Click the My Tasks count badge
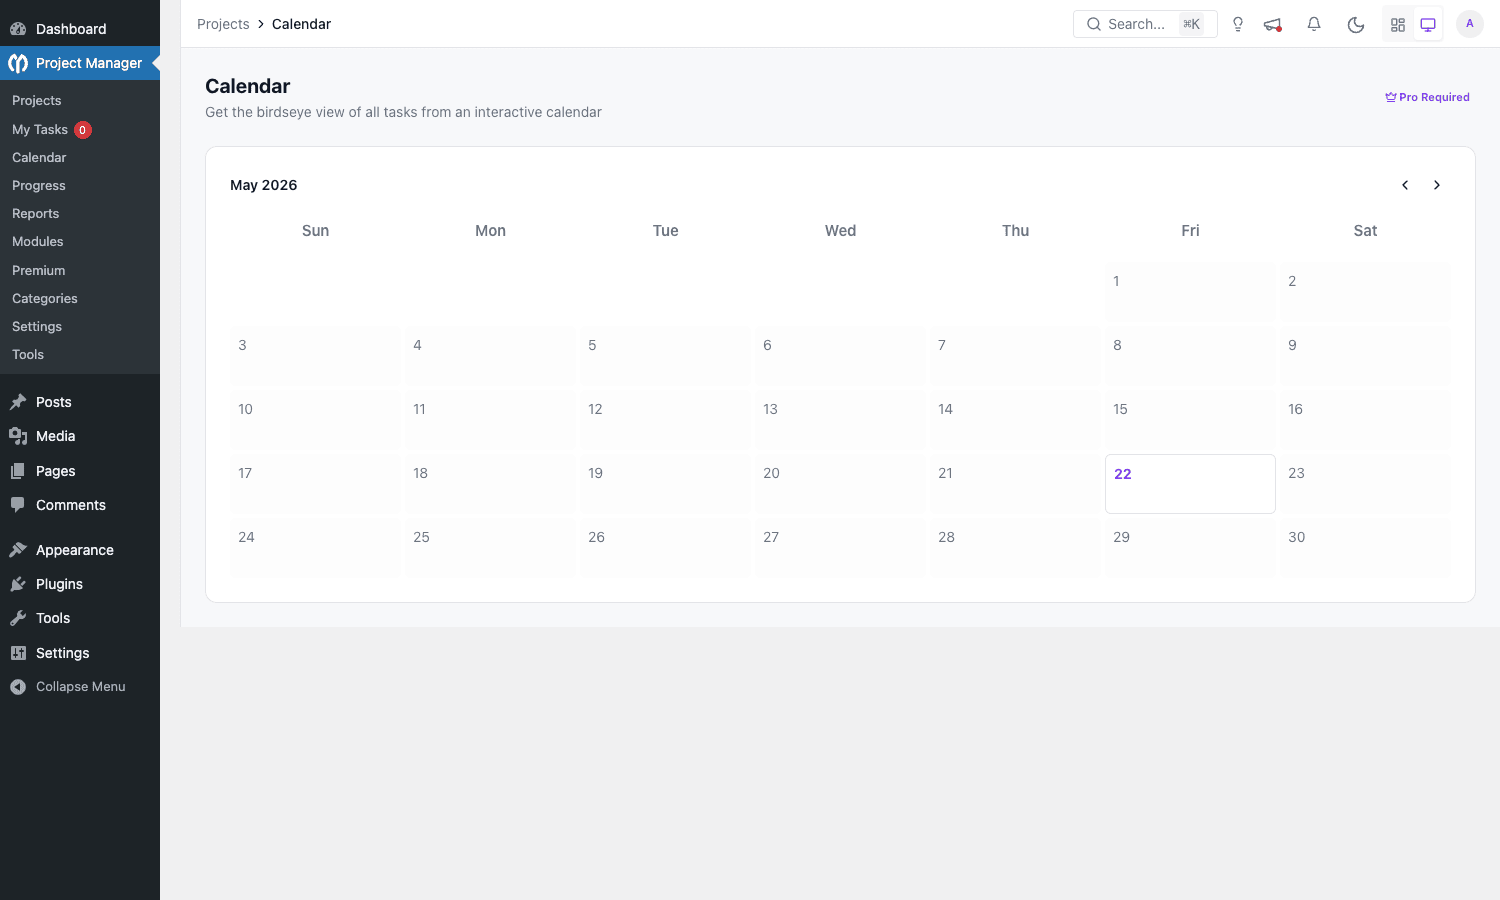 pos(83,130)
